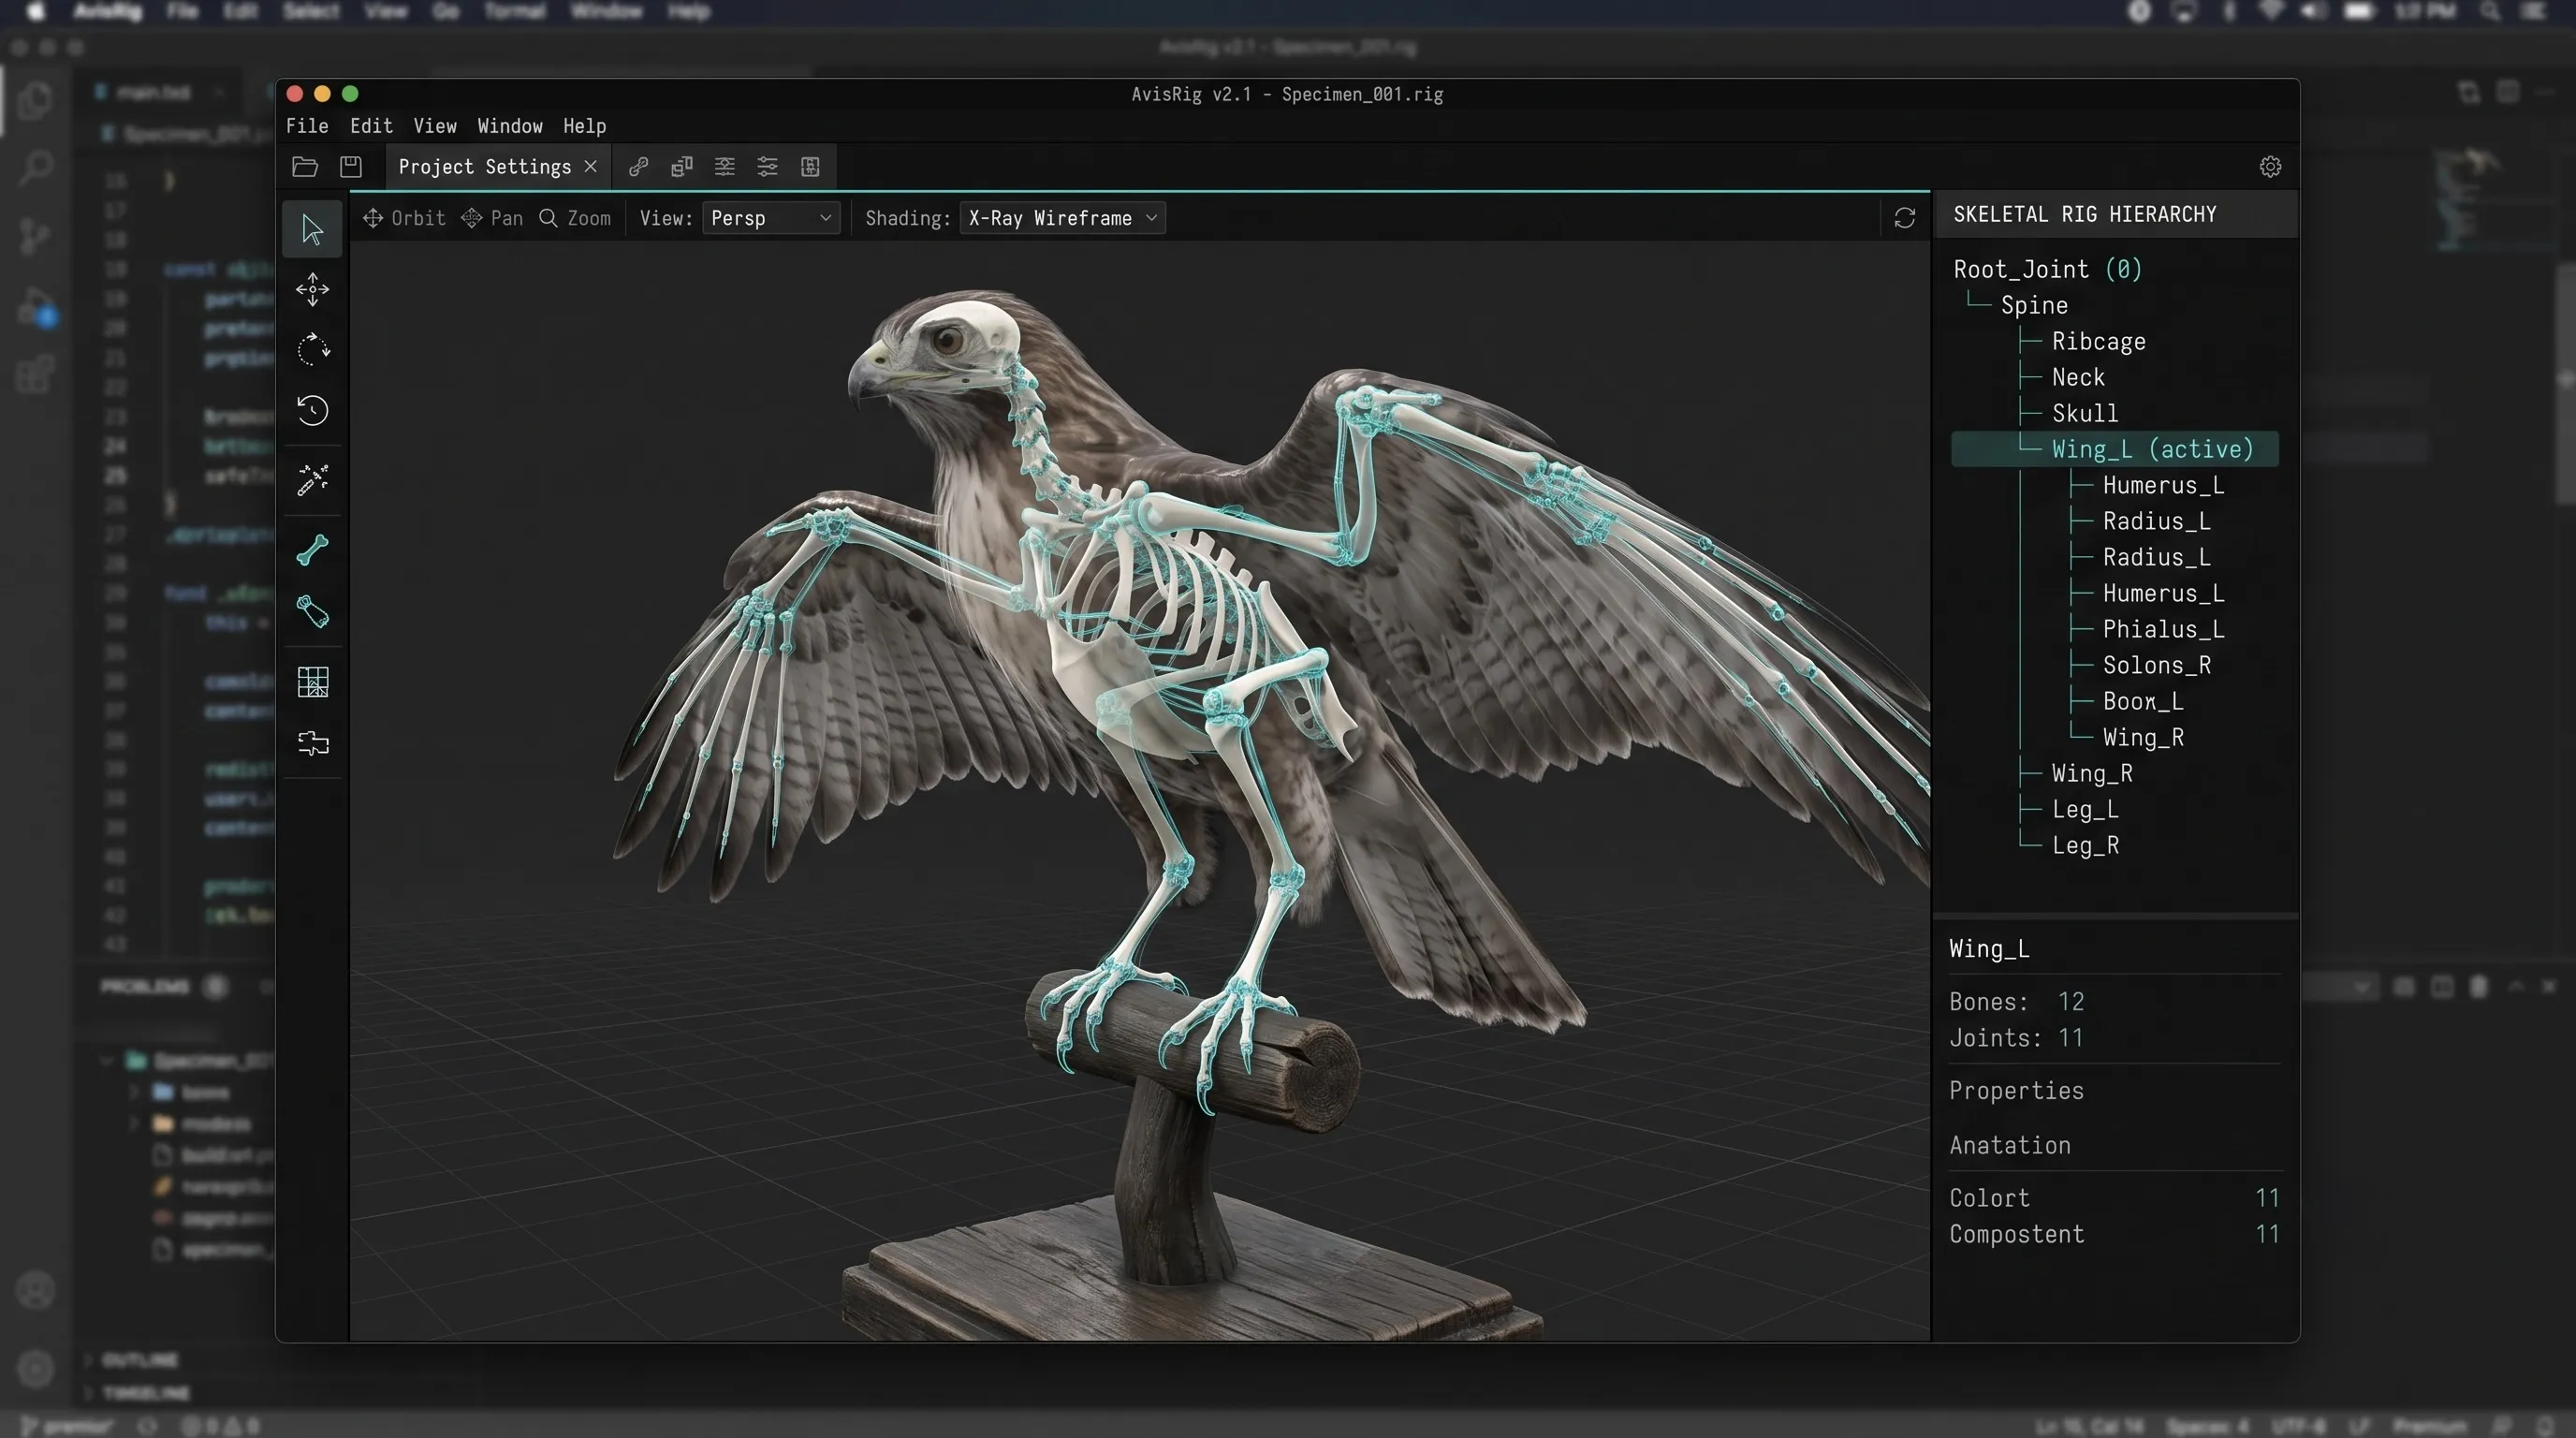The width and height of the screenshot is (2576, 1438).
Task: Click the history clock-arrow tool
Action: point(312,410)
